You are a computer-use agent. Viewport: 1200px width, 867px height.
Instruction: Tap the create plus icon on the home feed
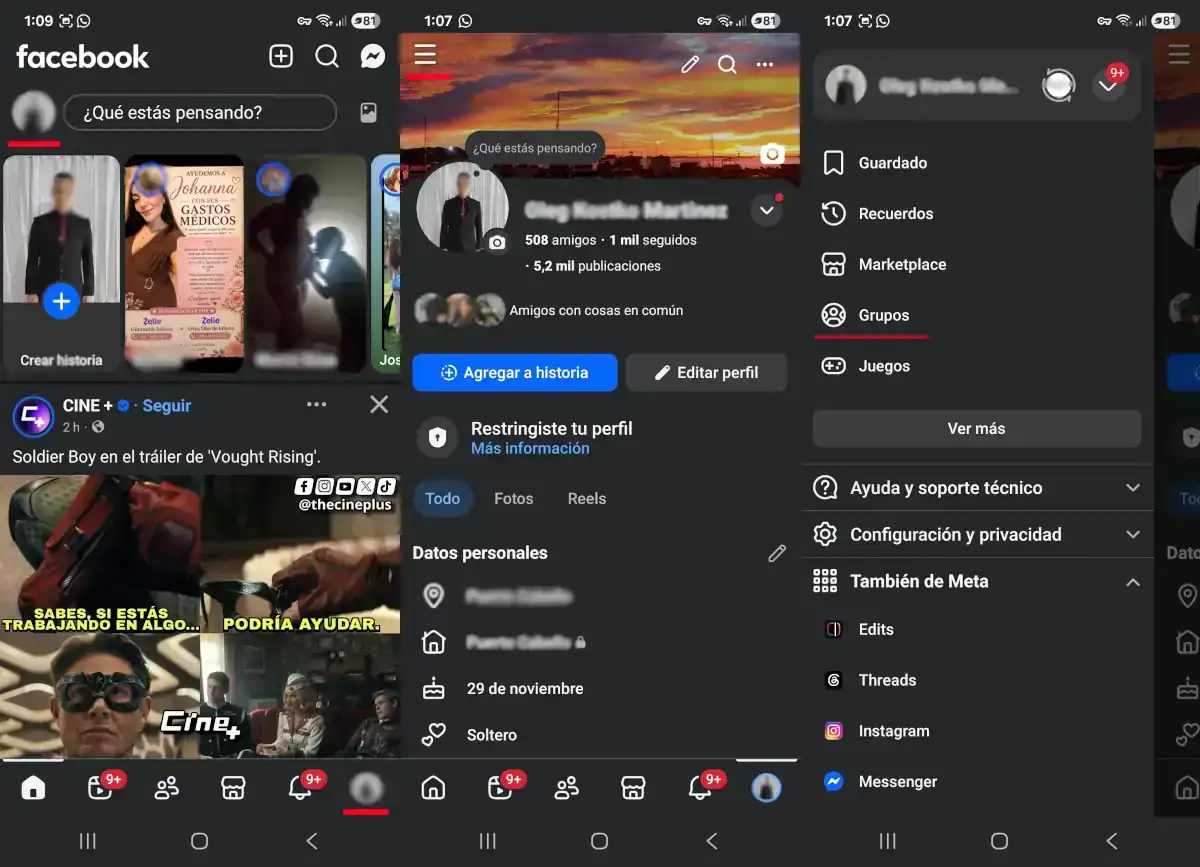281,56
